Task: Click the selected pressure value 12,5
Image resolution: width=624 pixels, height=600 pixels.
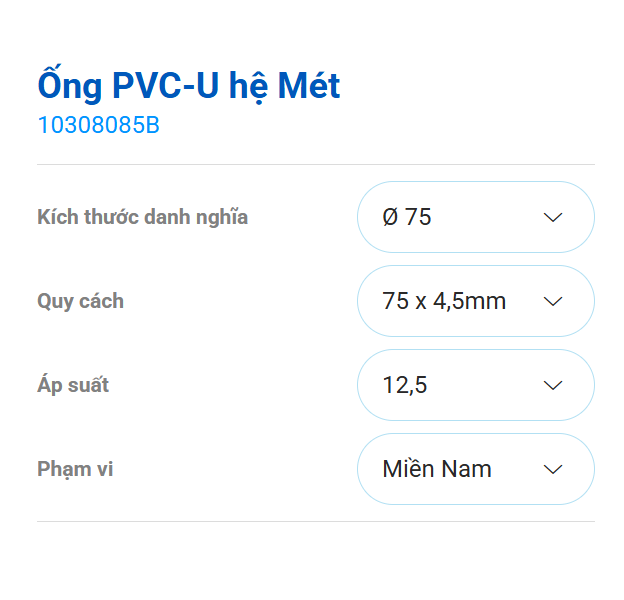Action: (405, 385)
